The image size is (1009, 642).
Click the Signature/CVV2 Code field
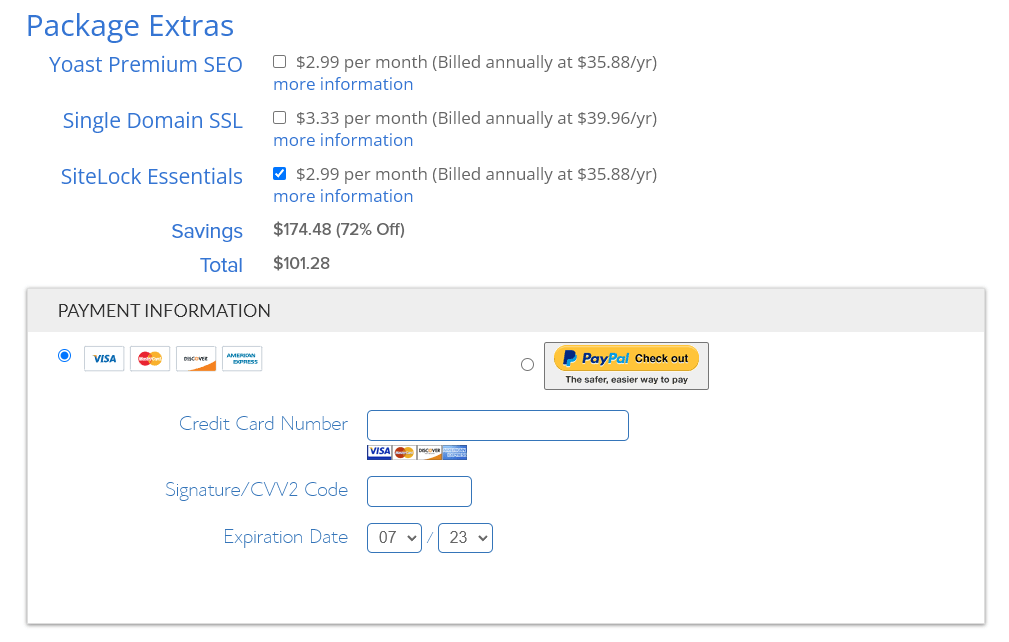(419, 491)
